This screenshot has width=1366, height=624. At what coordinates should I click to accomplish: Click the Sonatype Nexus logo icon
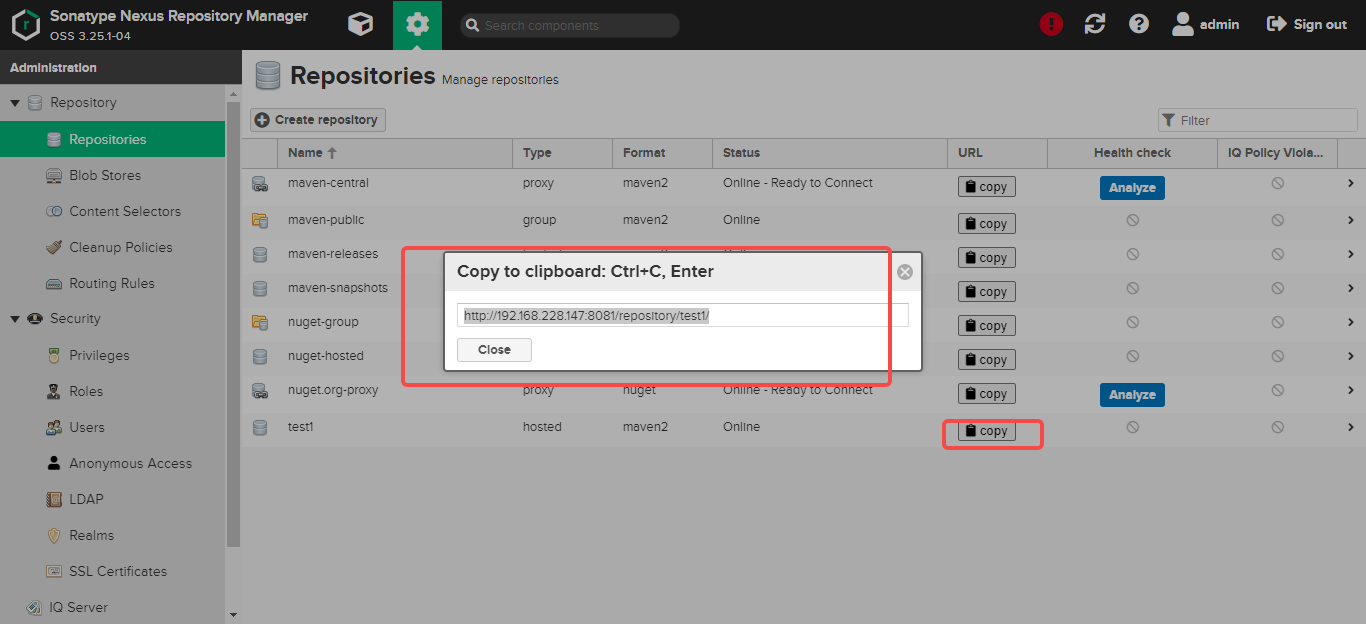click(25, 25)
